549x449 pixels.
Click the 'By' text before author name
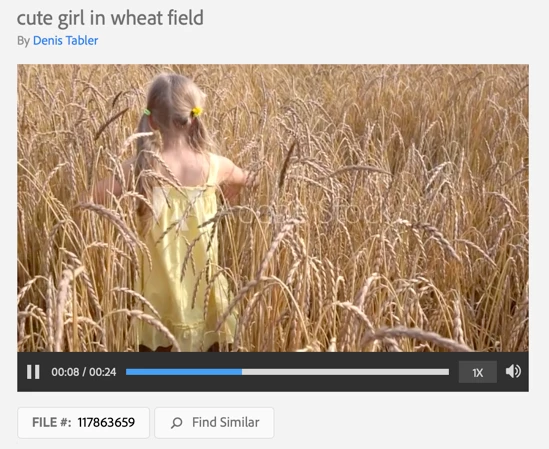coord(23,41)
